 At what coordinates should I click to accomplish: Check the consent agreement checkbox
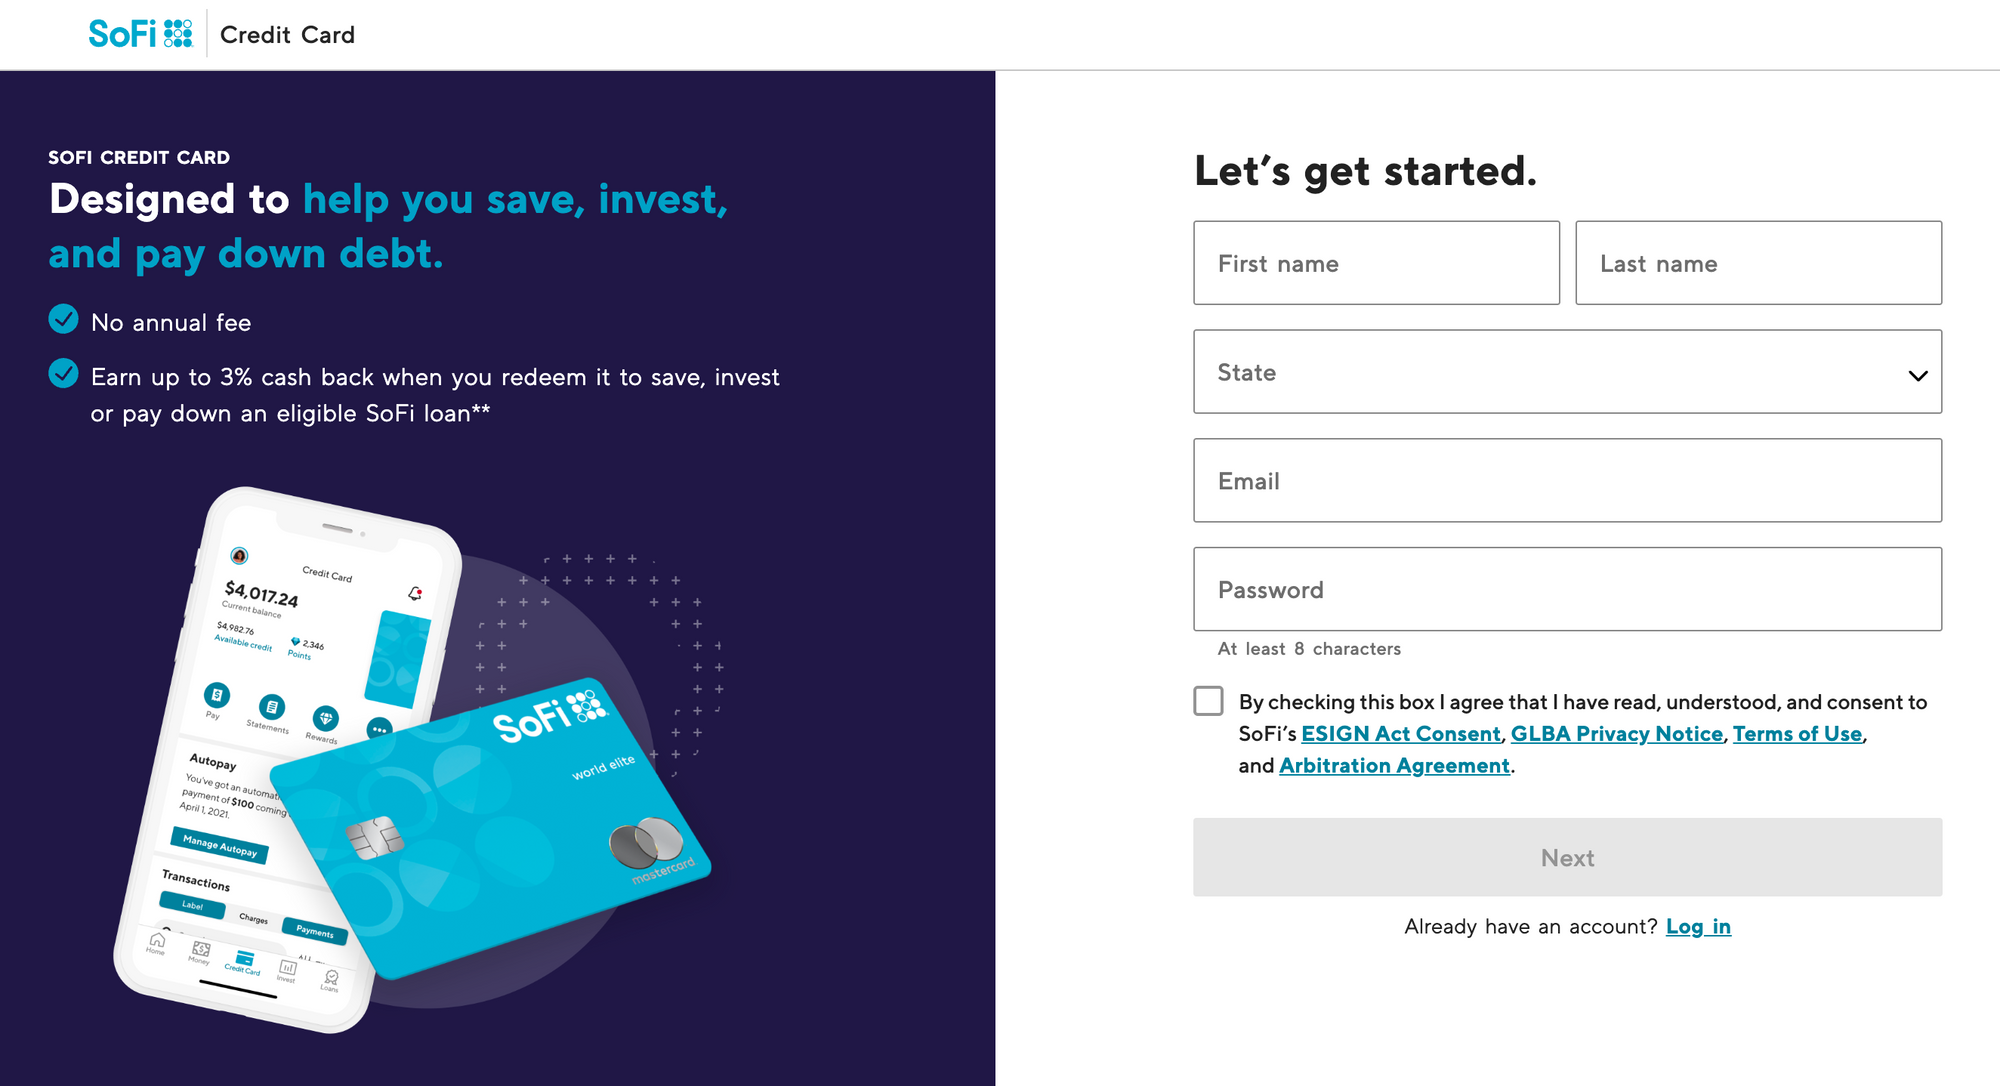tap(1208, 701)
